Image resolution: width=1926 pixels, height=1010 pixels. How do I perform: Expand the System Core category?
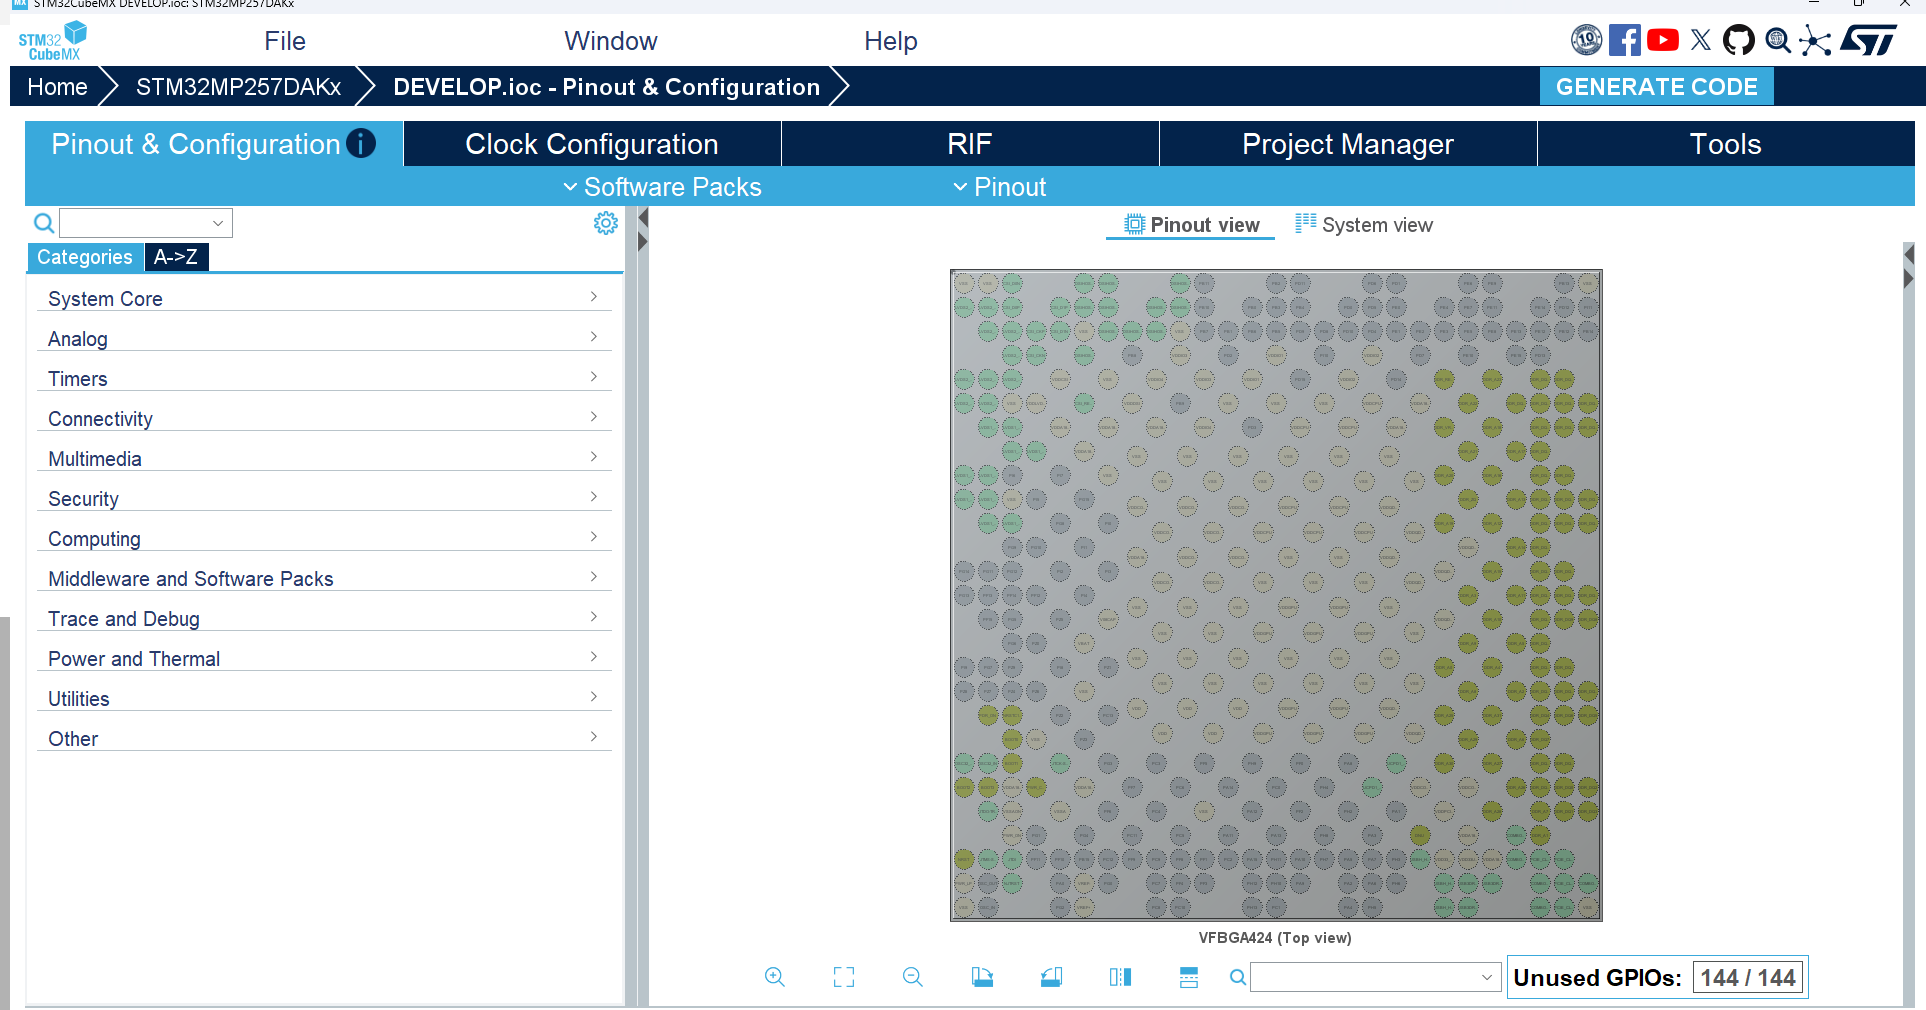click(x=324, y=298)
